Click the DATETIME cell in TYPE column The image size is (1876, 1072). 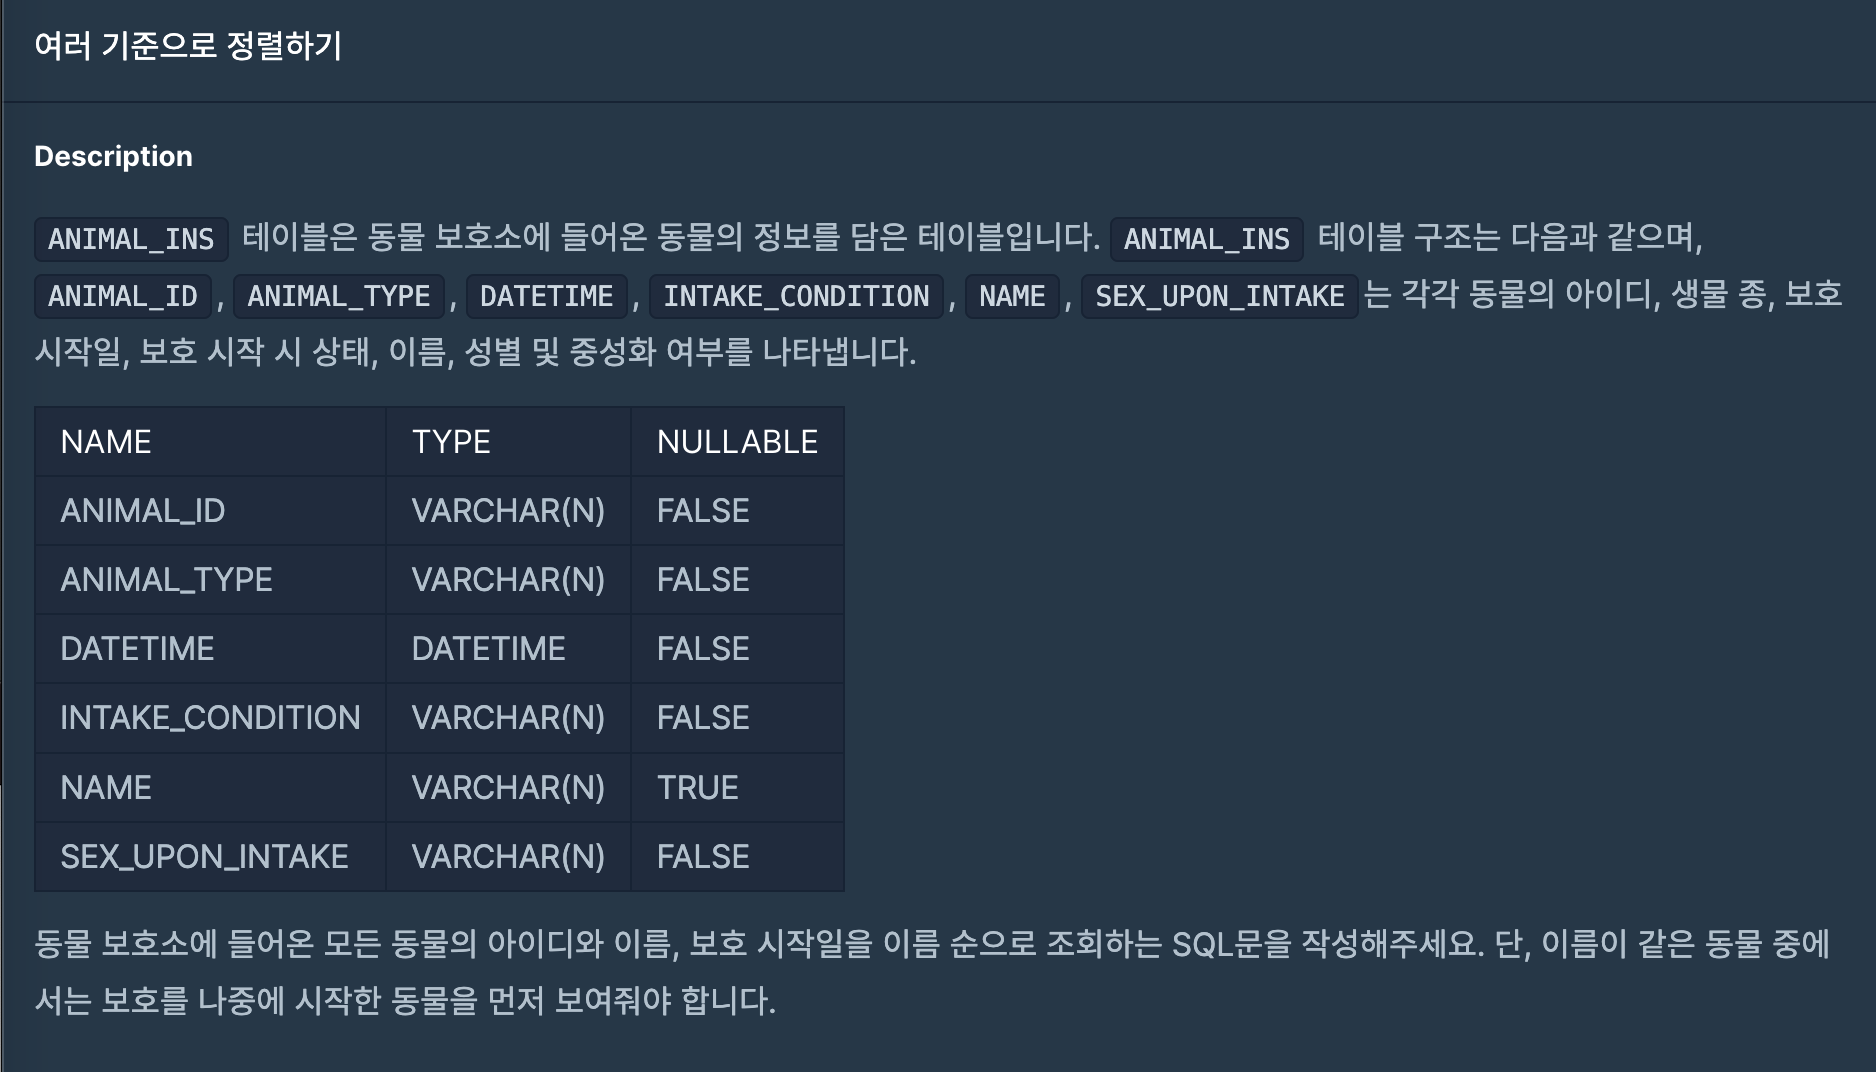click(488, 649)
